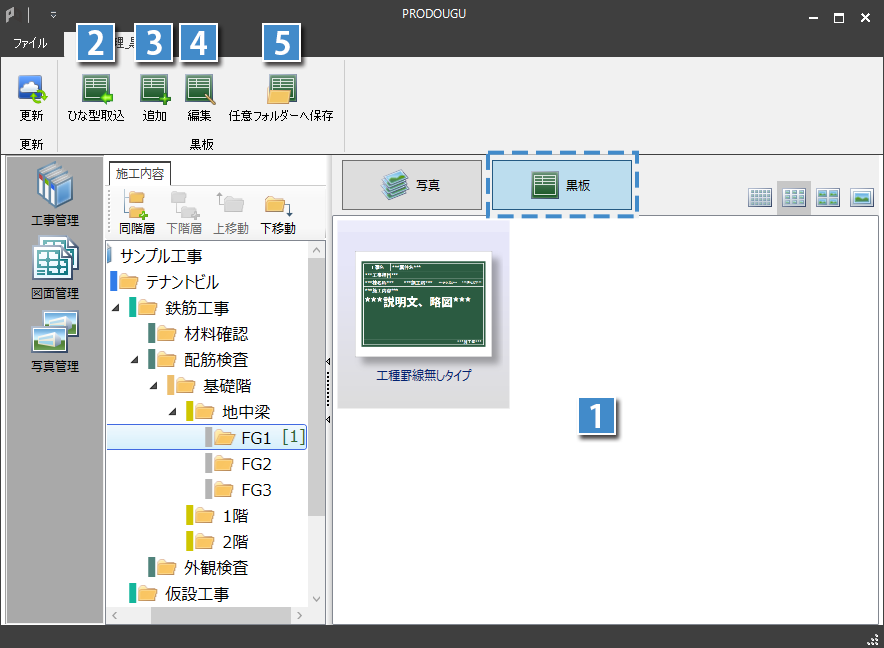The image size is (884, 648).
Task: Switch to large tile view mode
Action: click(x=828, y=197)
